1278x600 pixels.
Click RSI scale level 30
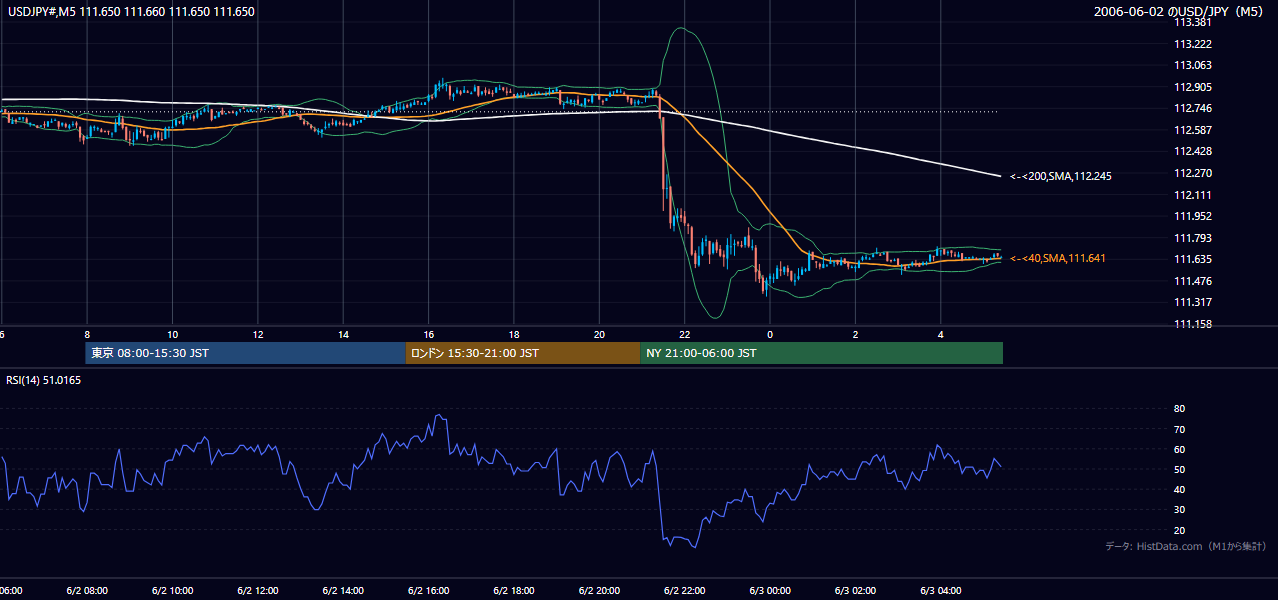click(1179, 510)
